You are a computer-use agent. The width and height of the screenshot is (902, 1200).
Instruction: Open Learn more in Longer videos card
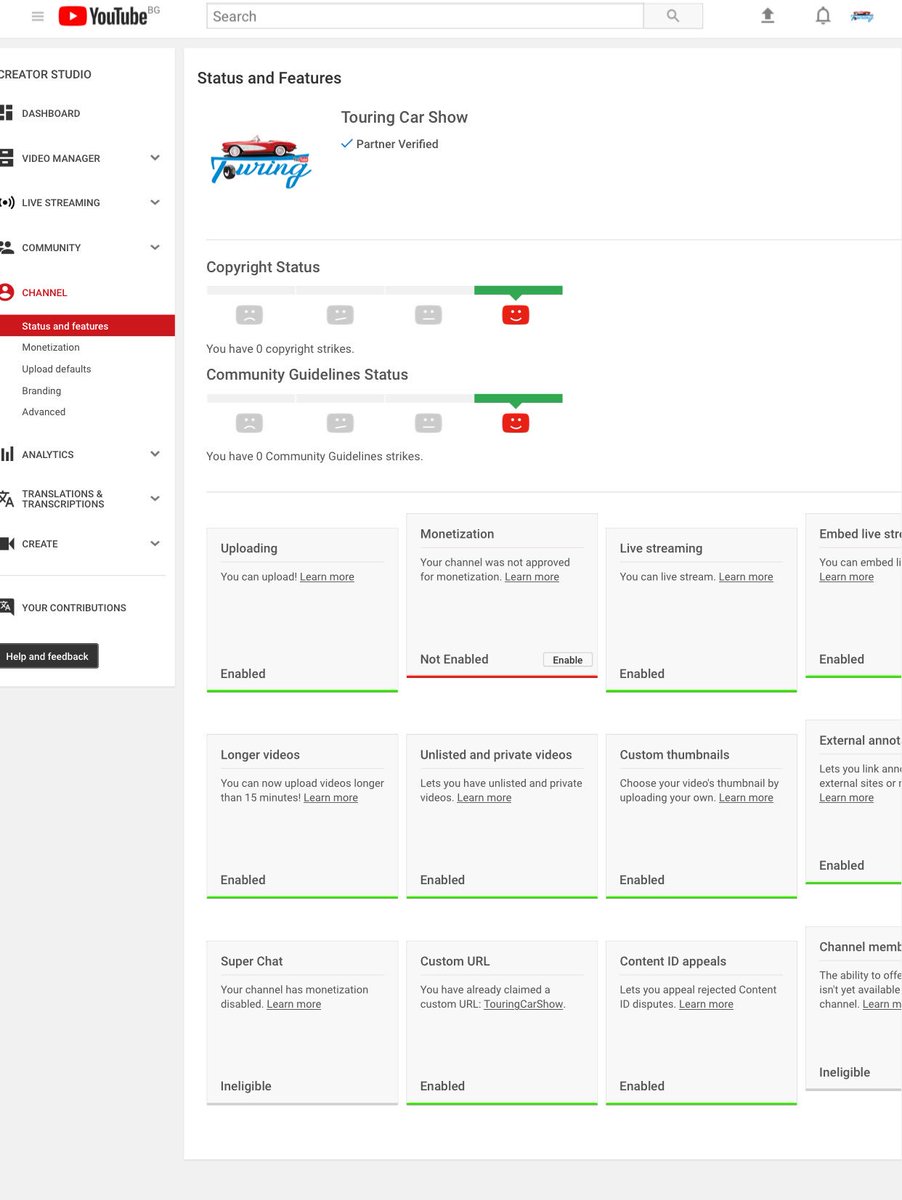(x=331, y=798)
